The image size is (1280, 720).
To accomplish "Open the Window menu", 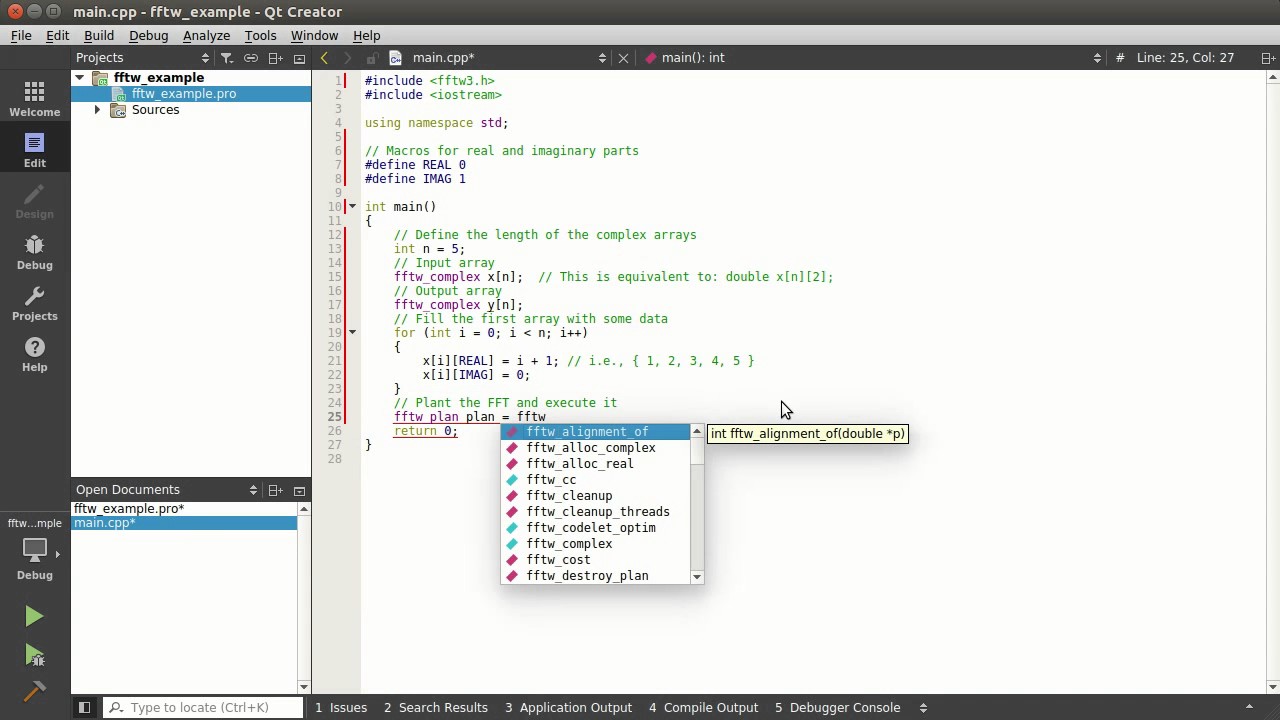I will point(314,36).
